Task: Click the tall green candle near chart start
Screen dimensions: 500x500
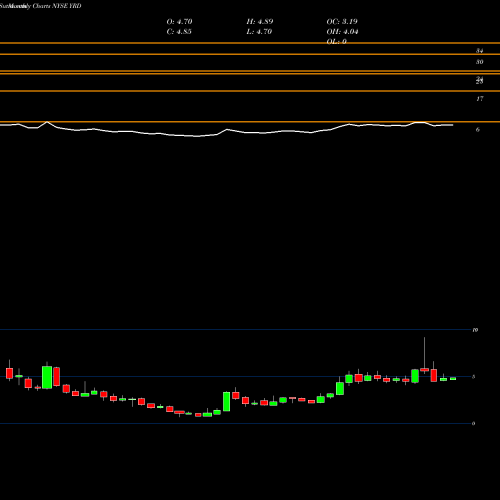Action: [x=47, y=377]
